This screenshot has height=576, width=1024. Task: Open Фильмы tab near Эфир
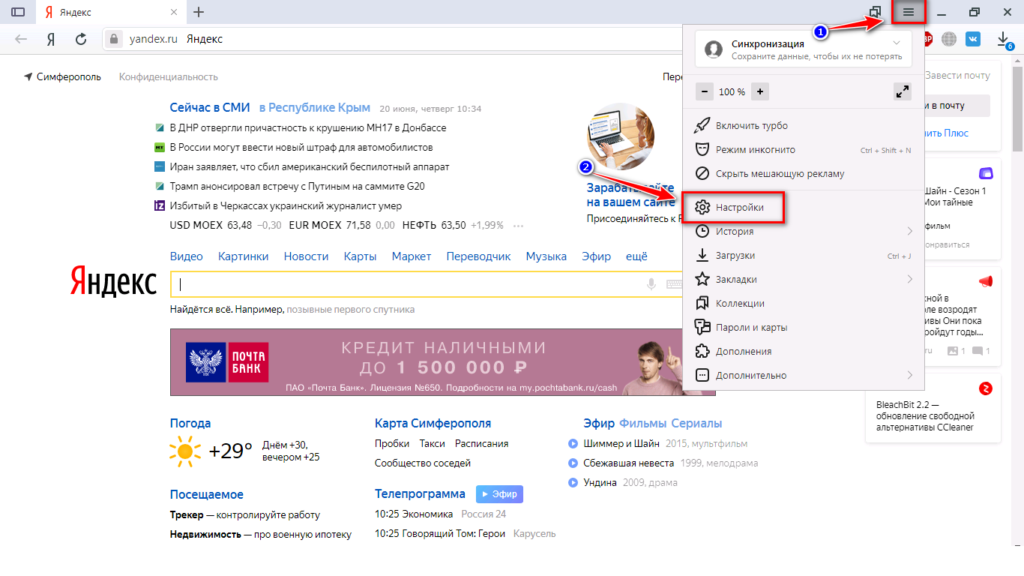point(642,423)
